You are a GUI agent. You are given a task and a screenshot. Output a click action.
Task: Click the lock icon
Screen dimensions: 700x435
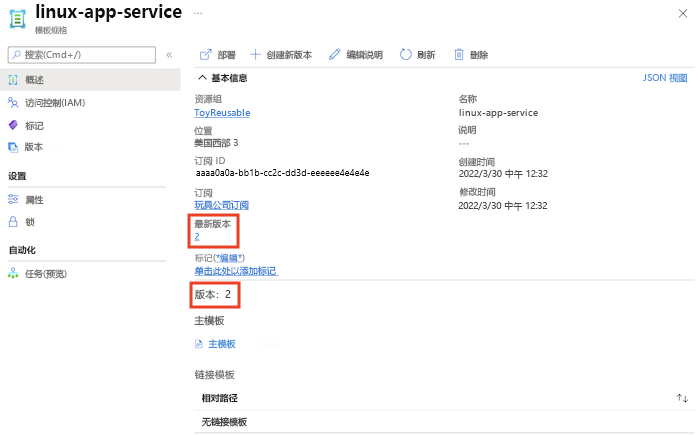coord(13,222)
